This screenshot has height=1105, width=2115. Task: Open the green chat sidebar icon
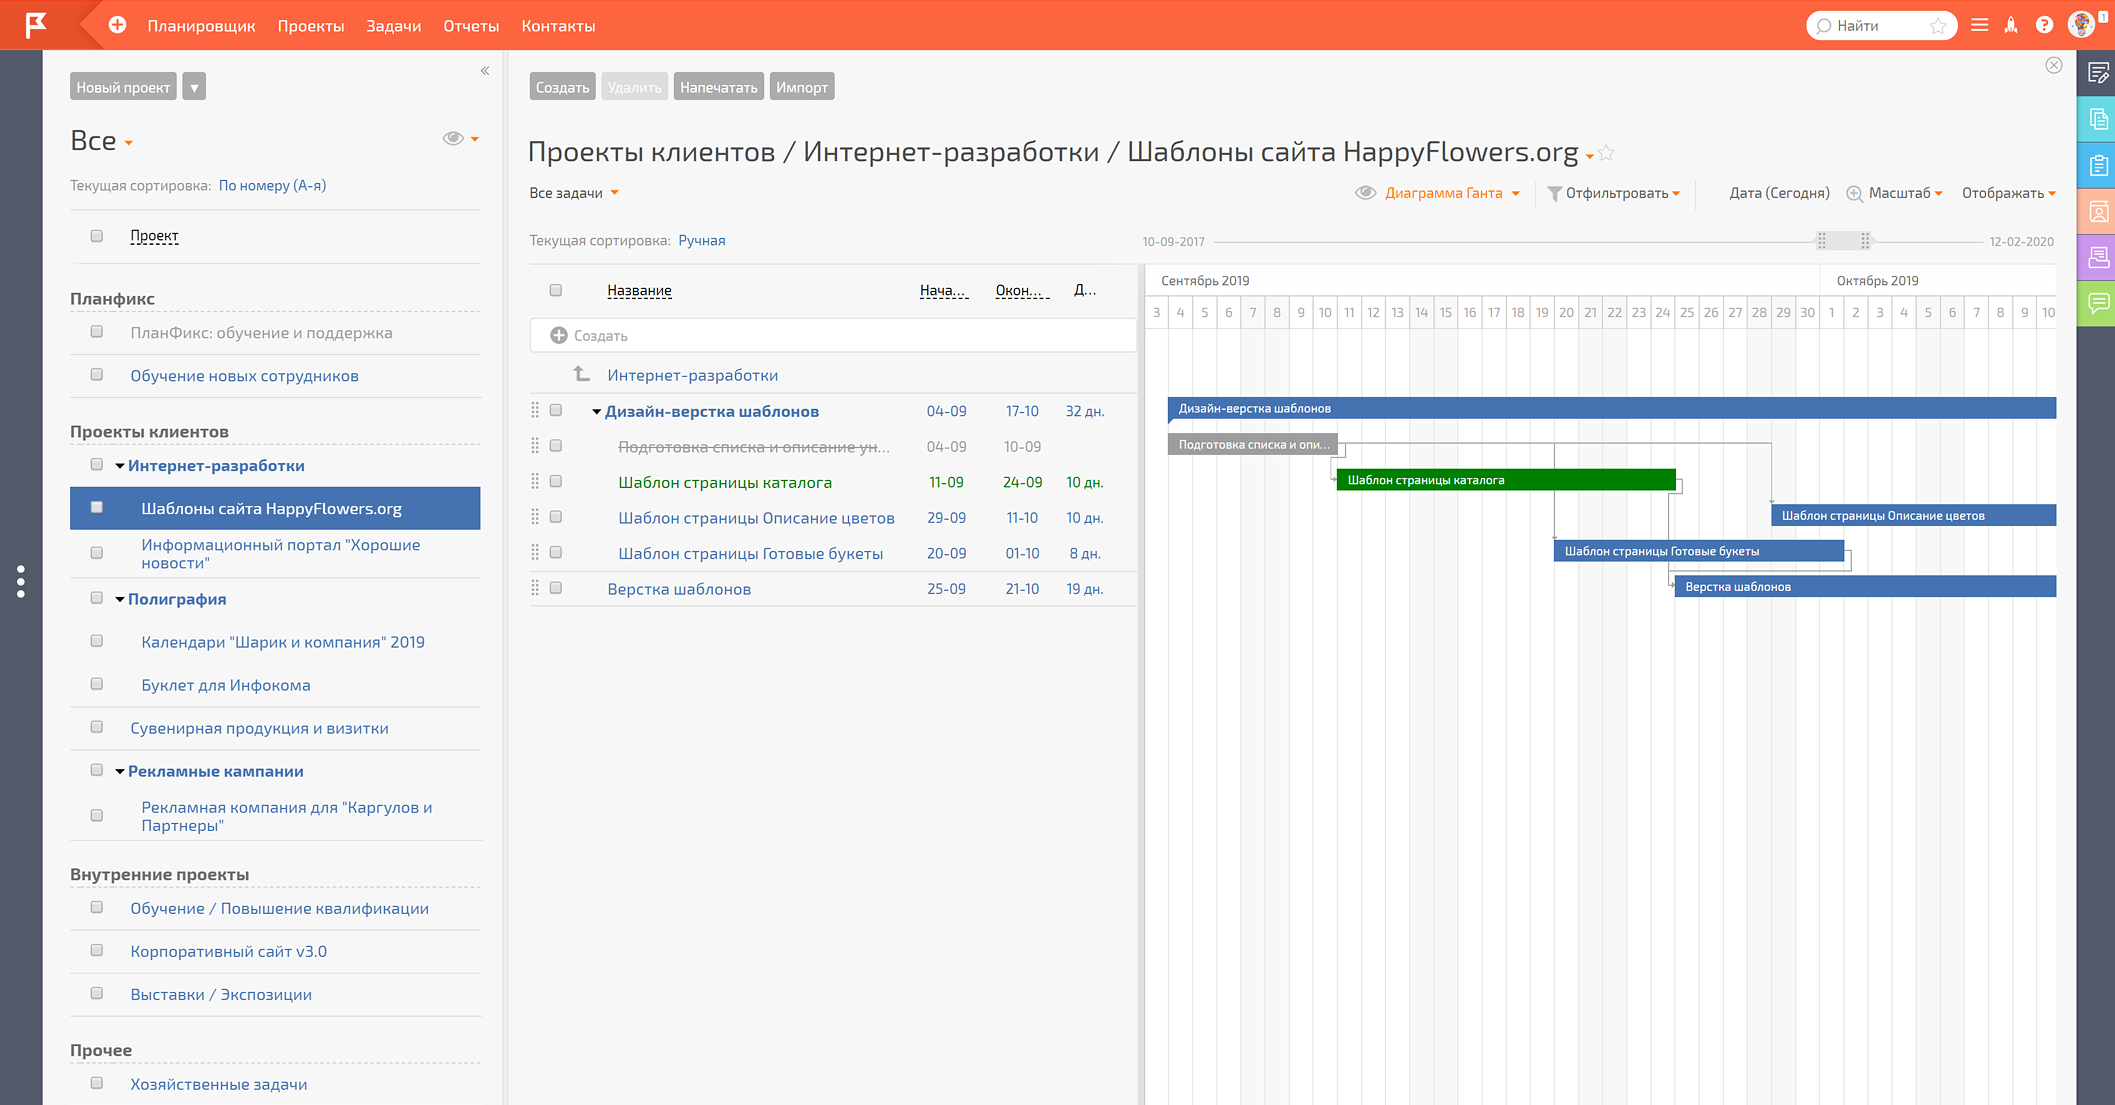[2098, 302]
